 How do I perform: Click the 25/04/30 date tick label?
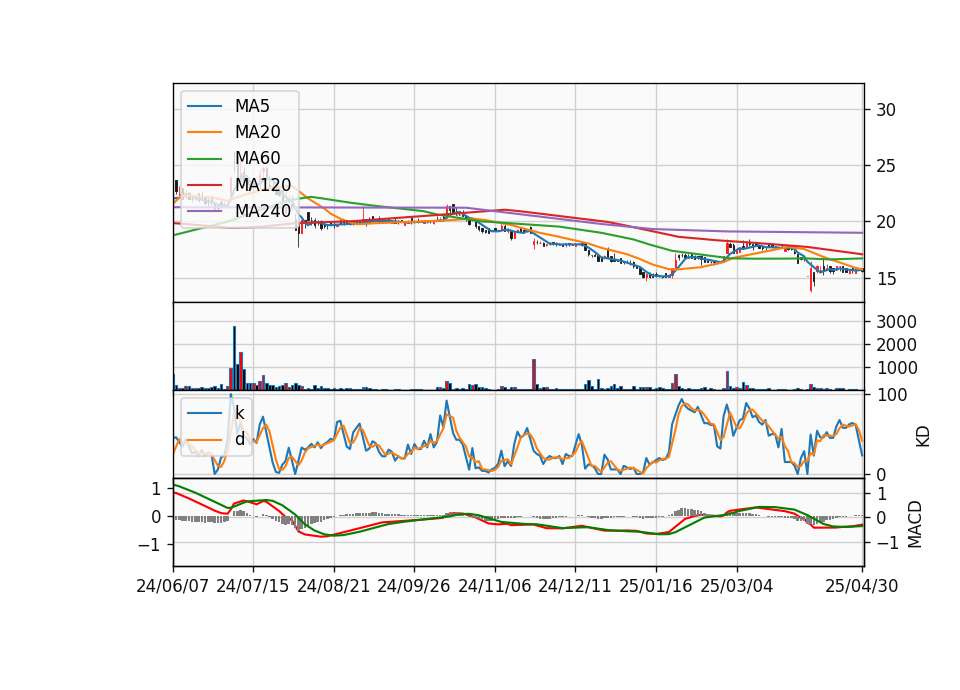(862, 586)
